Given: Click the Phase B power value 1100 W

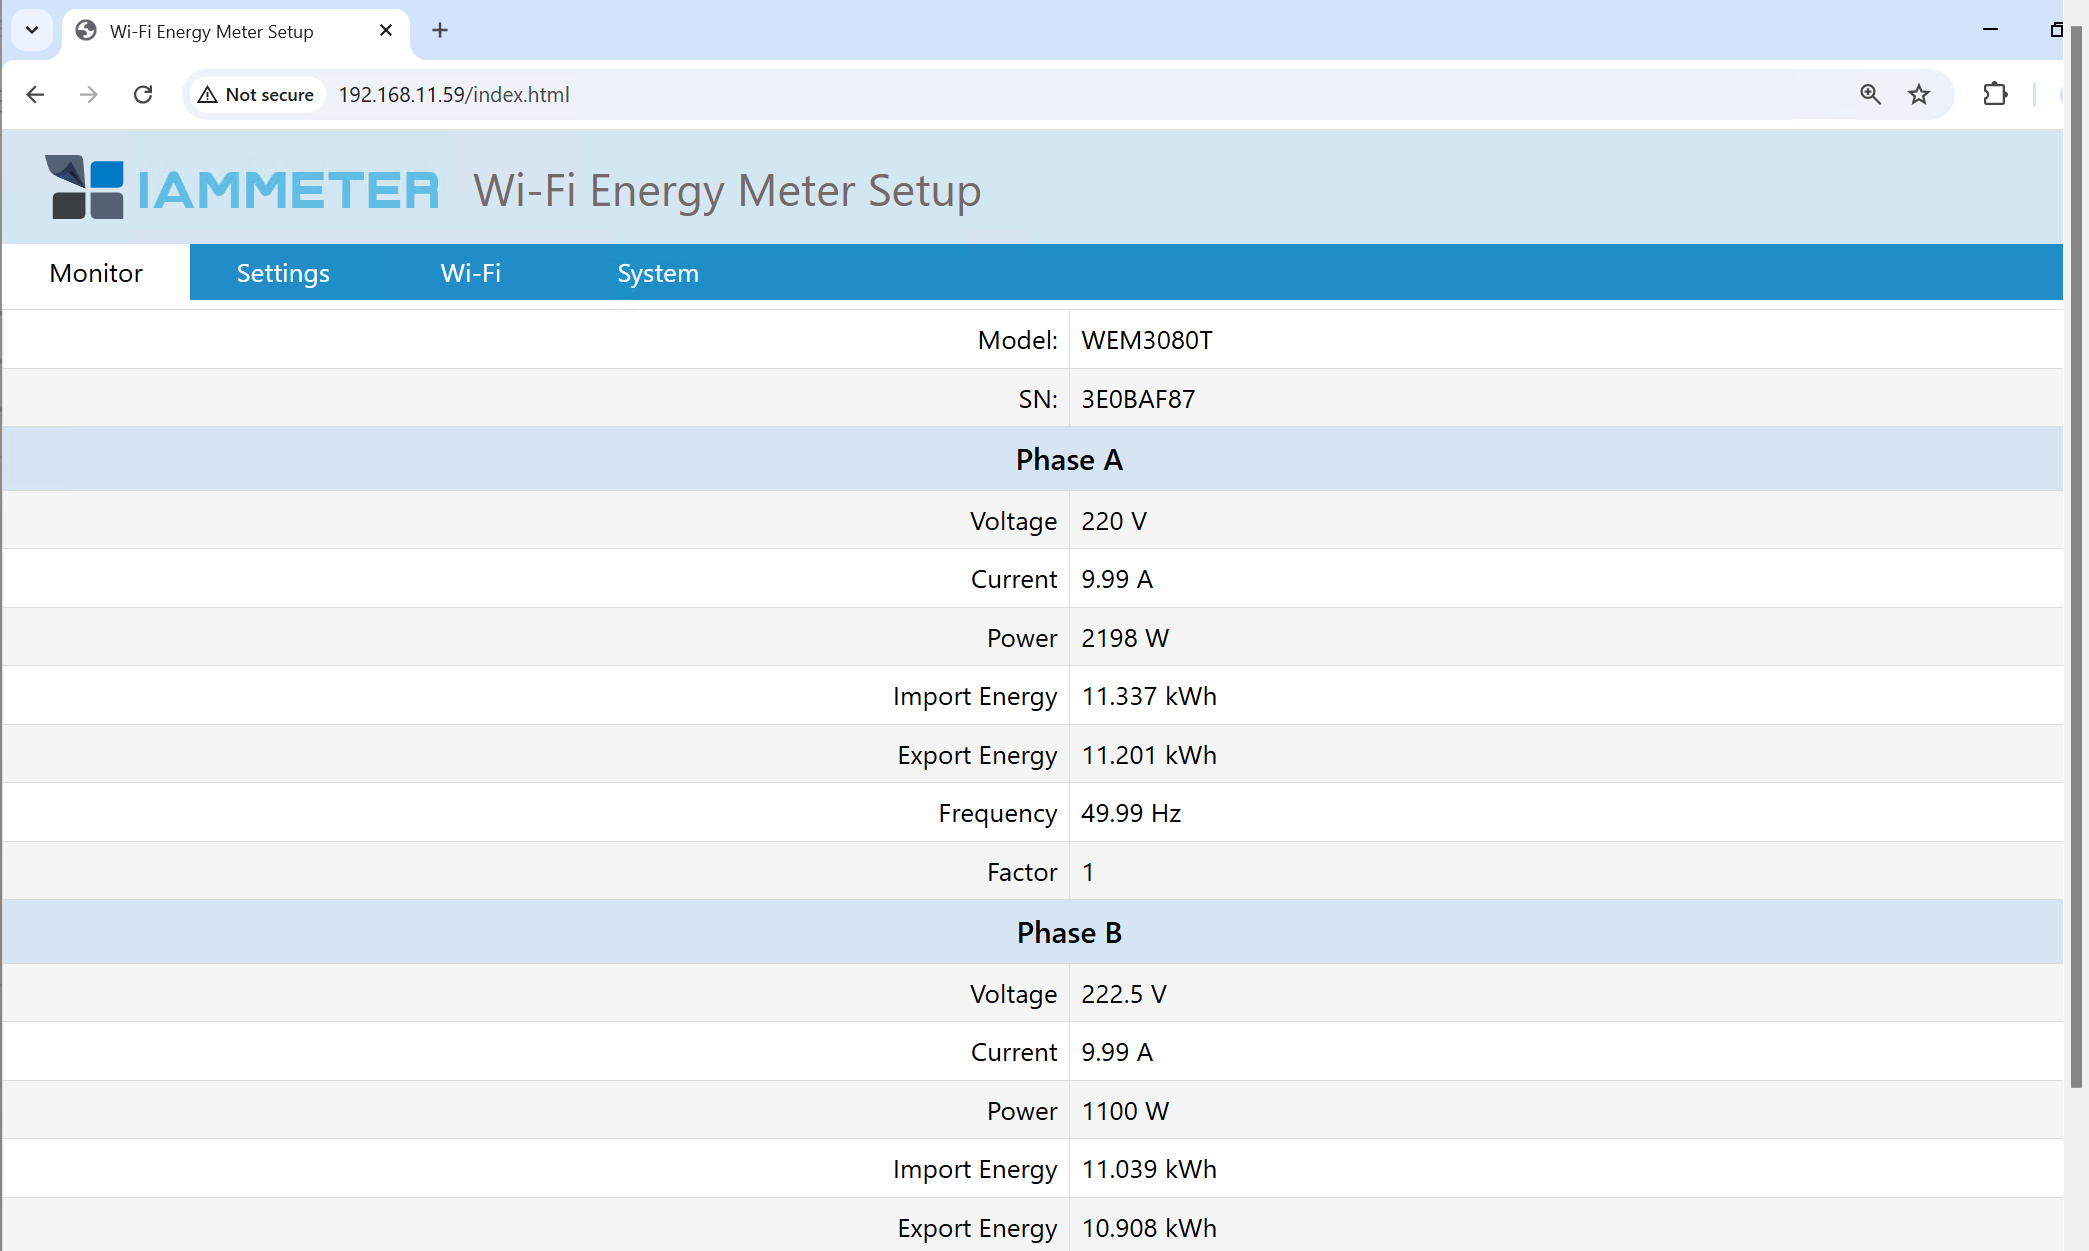Looking at the screenshot, I should pos(1125,1111).
